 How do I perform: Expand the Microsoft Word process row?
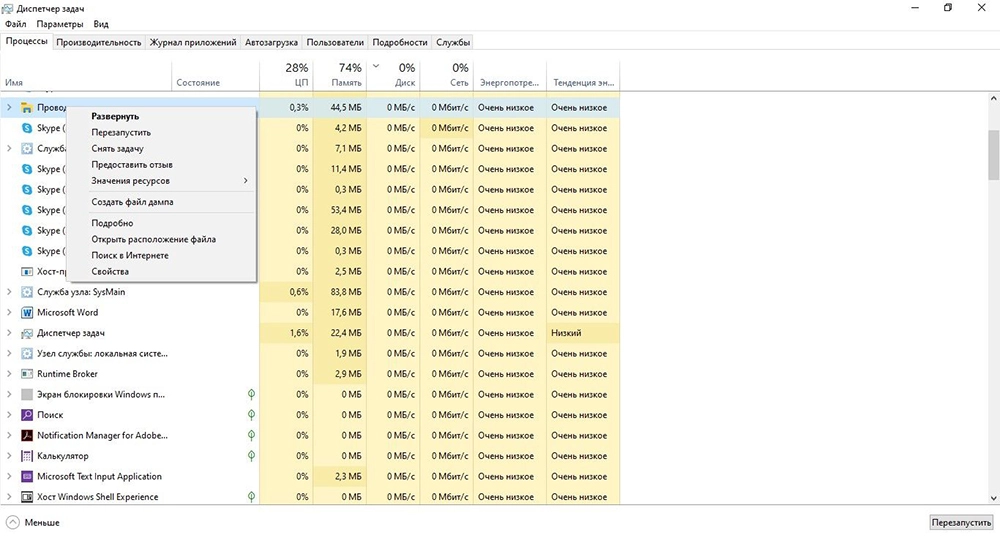(x=9, y=312)
